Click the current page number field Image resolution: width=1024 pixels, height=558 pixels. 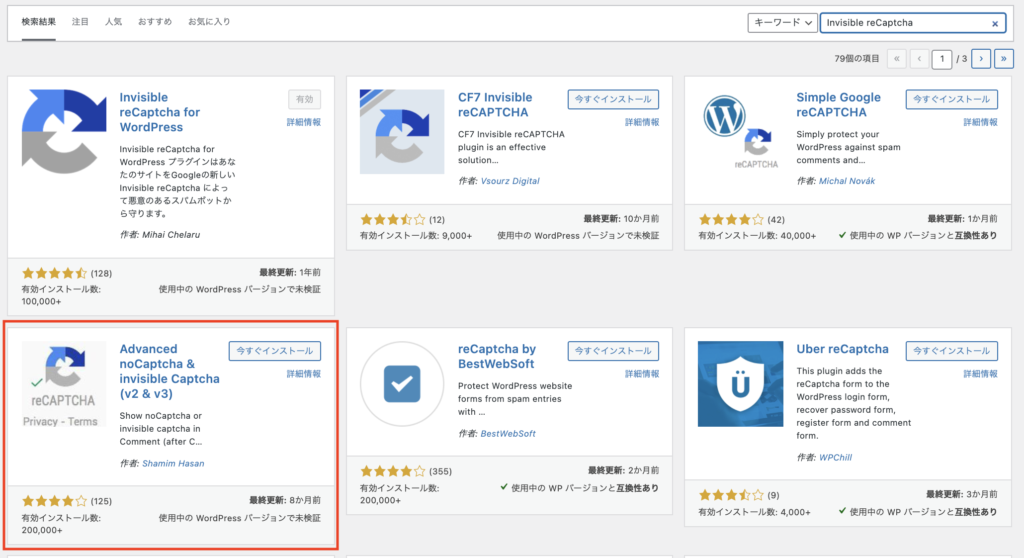pyautogui.click(x=942, y=59)
